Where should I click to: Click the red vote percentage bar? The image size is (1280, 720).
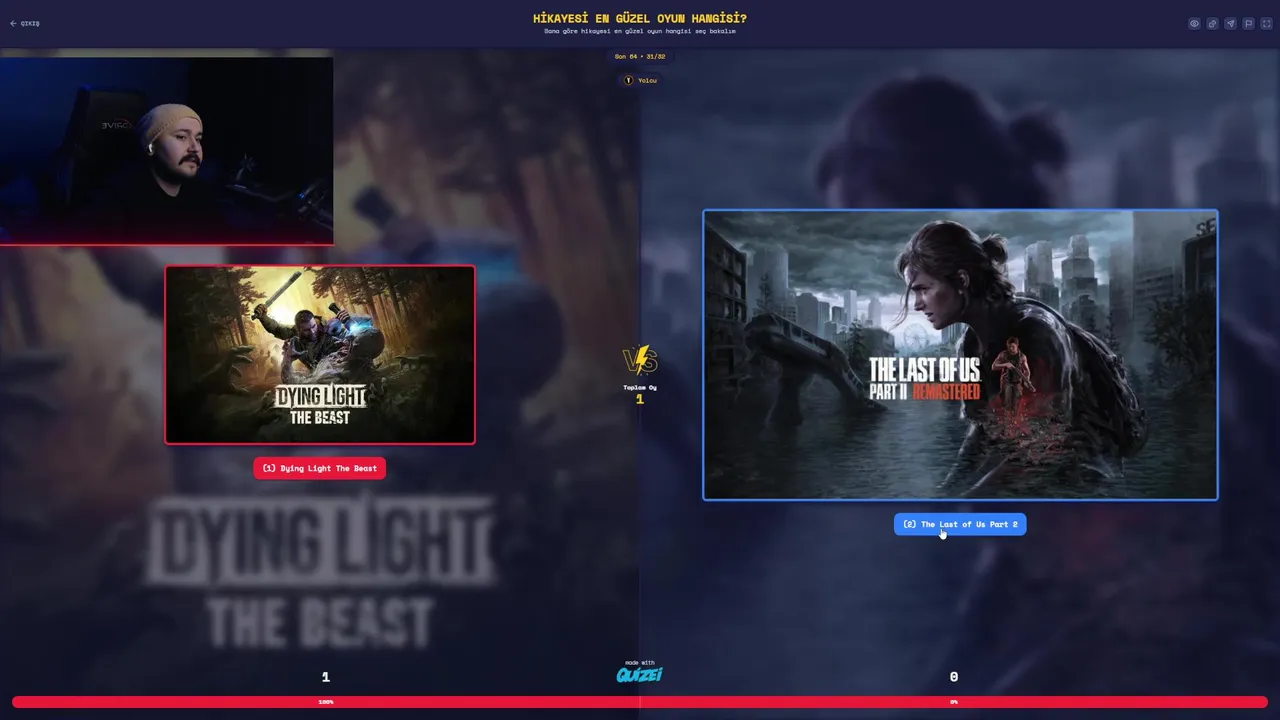click(x=640, y=702)
